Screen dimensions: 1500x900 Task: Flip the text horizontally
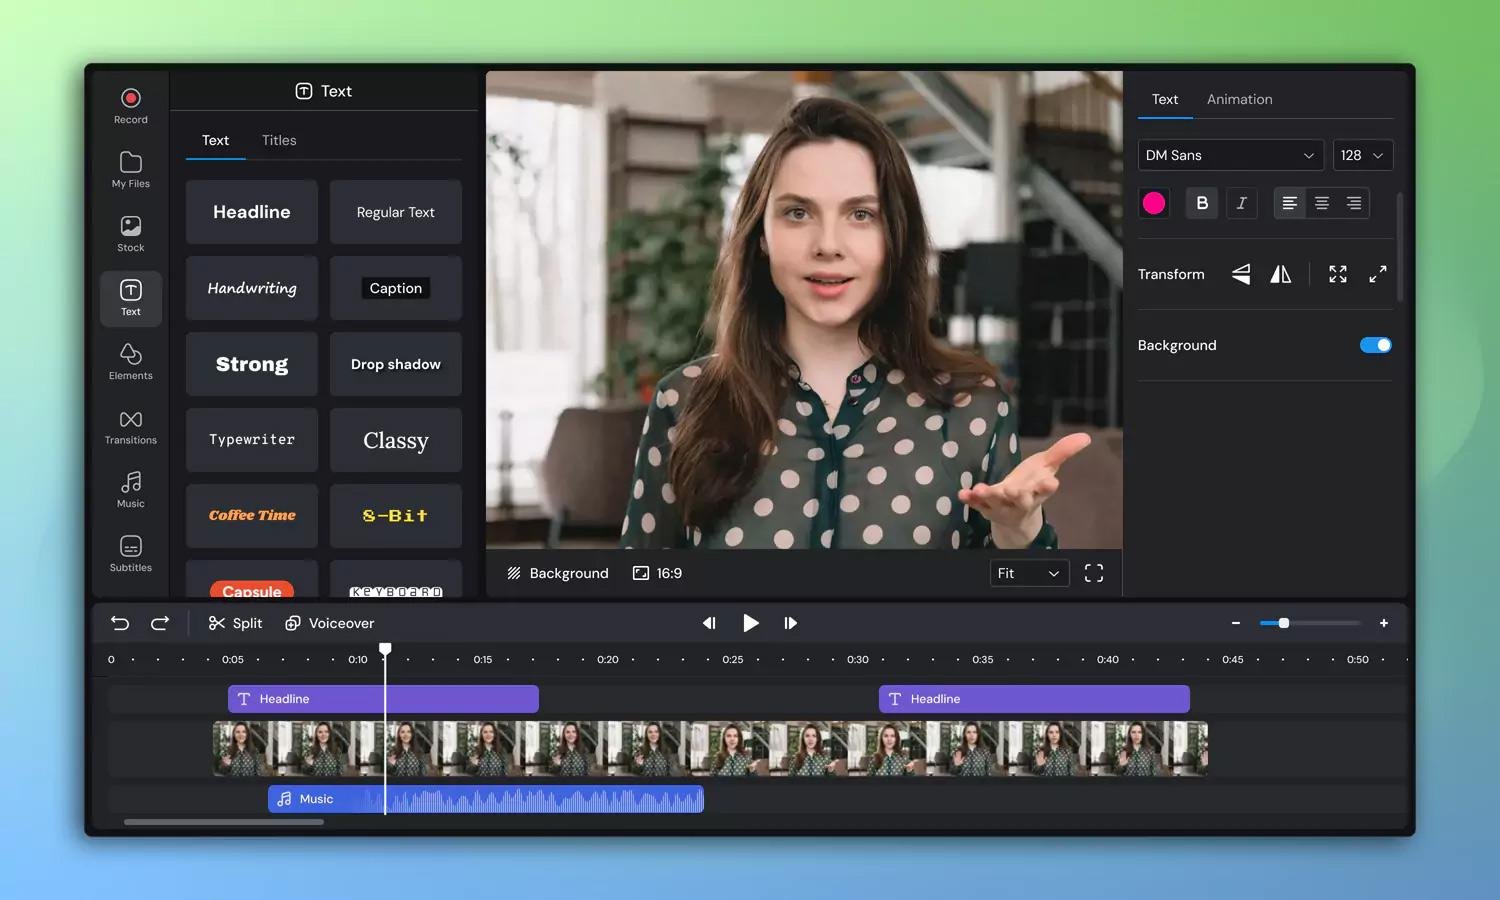1281,274
